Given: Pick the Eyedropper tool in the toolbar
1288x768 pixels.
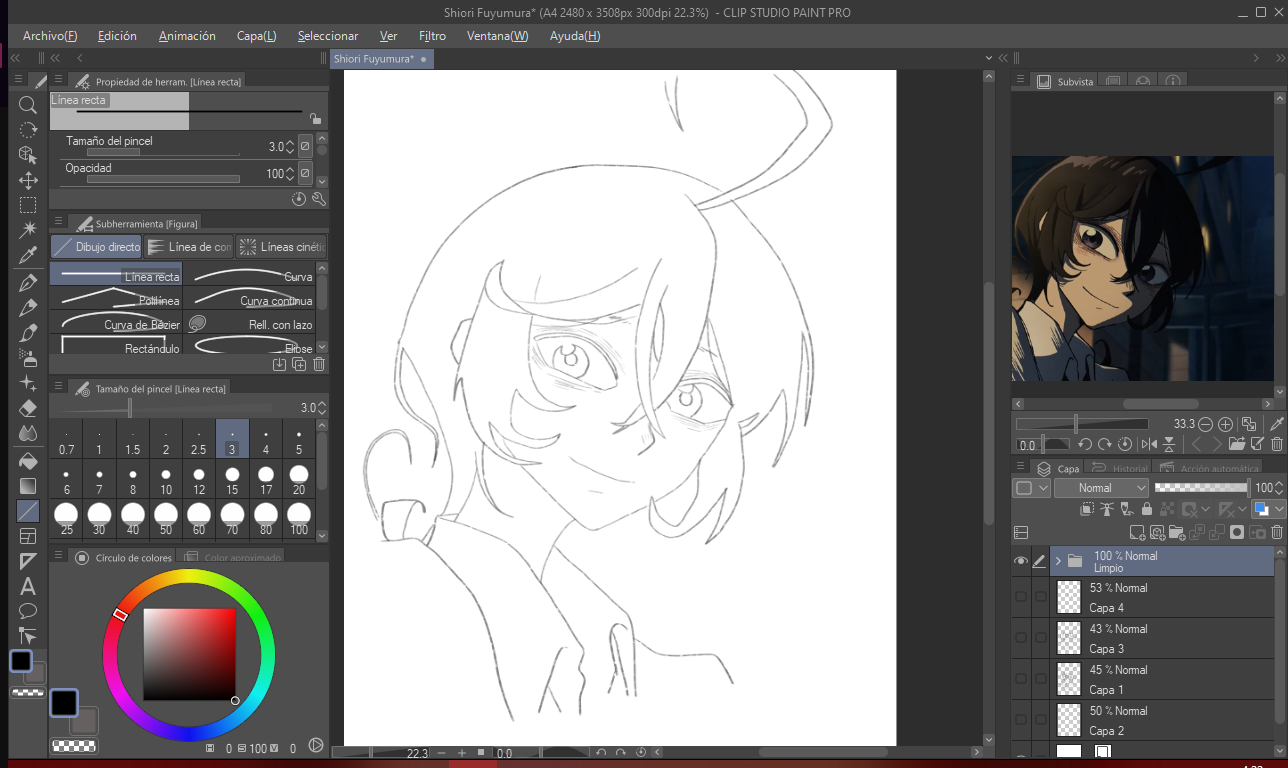Looking at the screenshot, I should click(28, 256).
